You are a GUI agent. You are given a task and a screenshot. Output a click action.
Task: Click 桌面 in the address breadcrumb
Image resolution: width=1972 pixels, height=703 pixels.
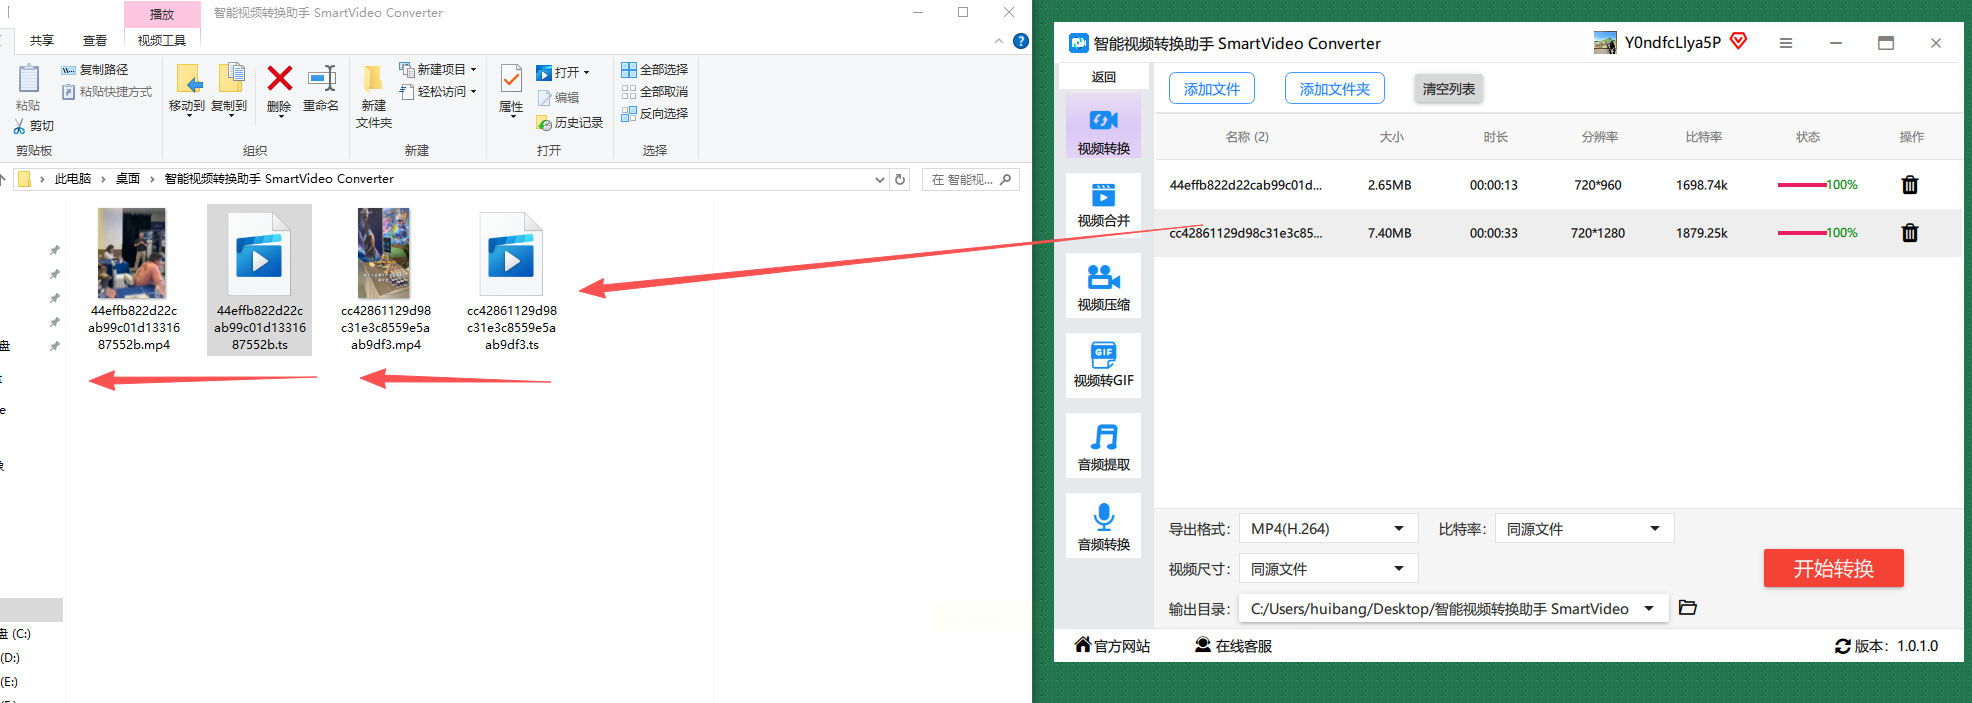coord(128,179)
